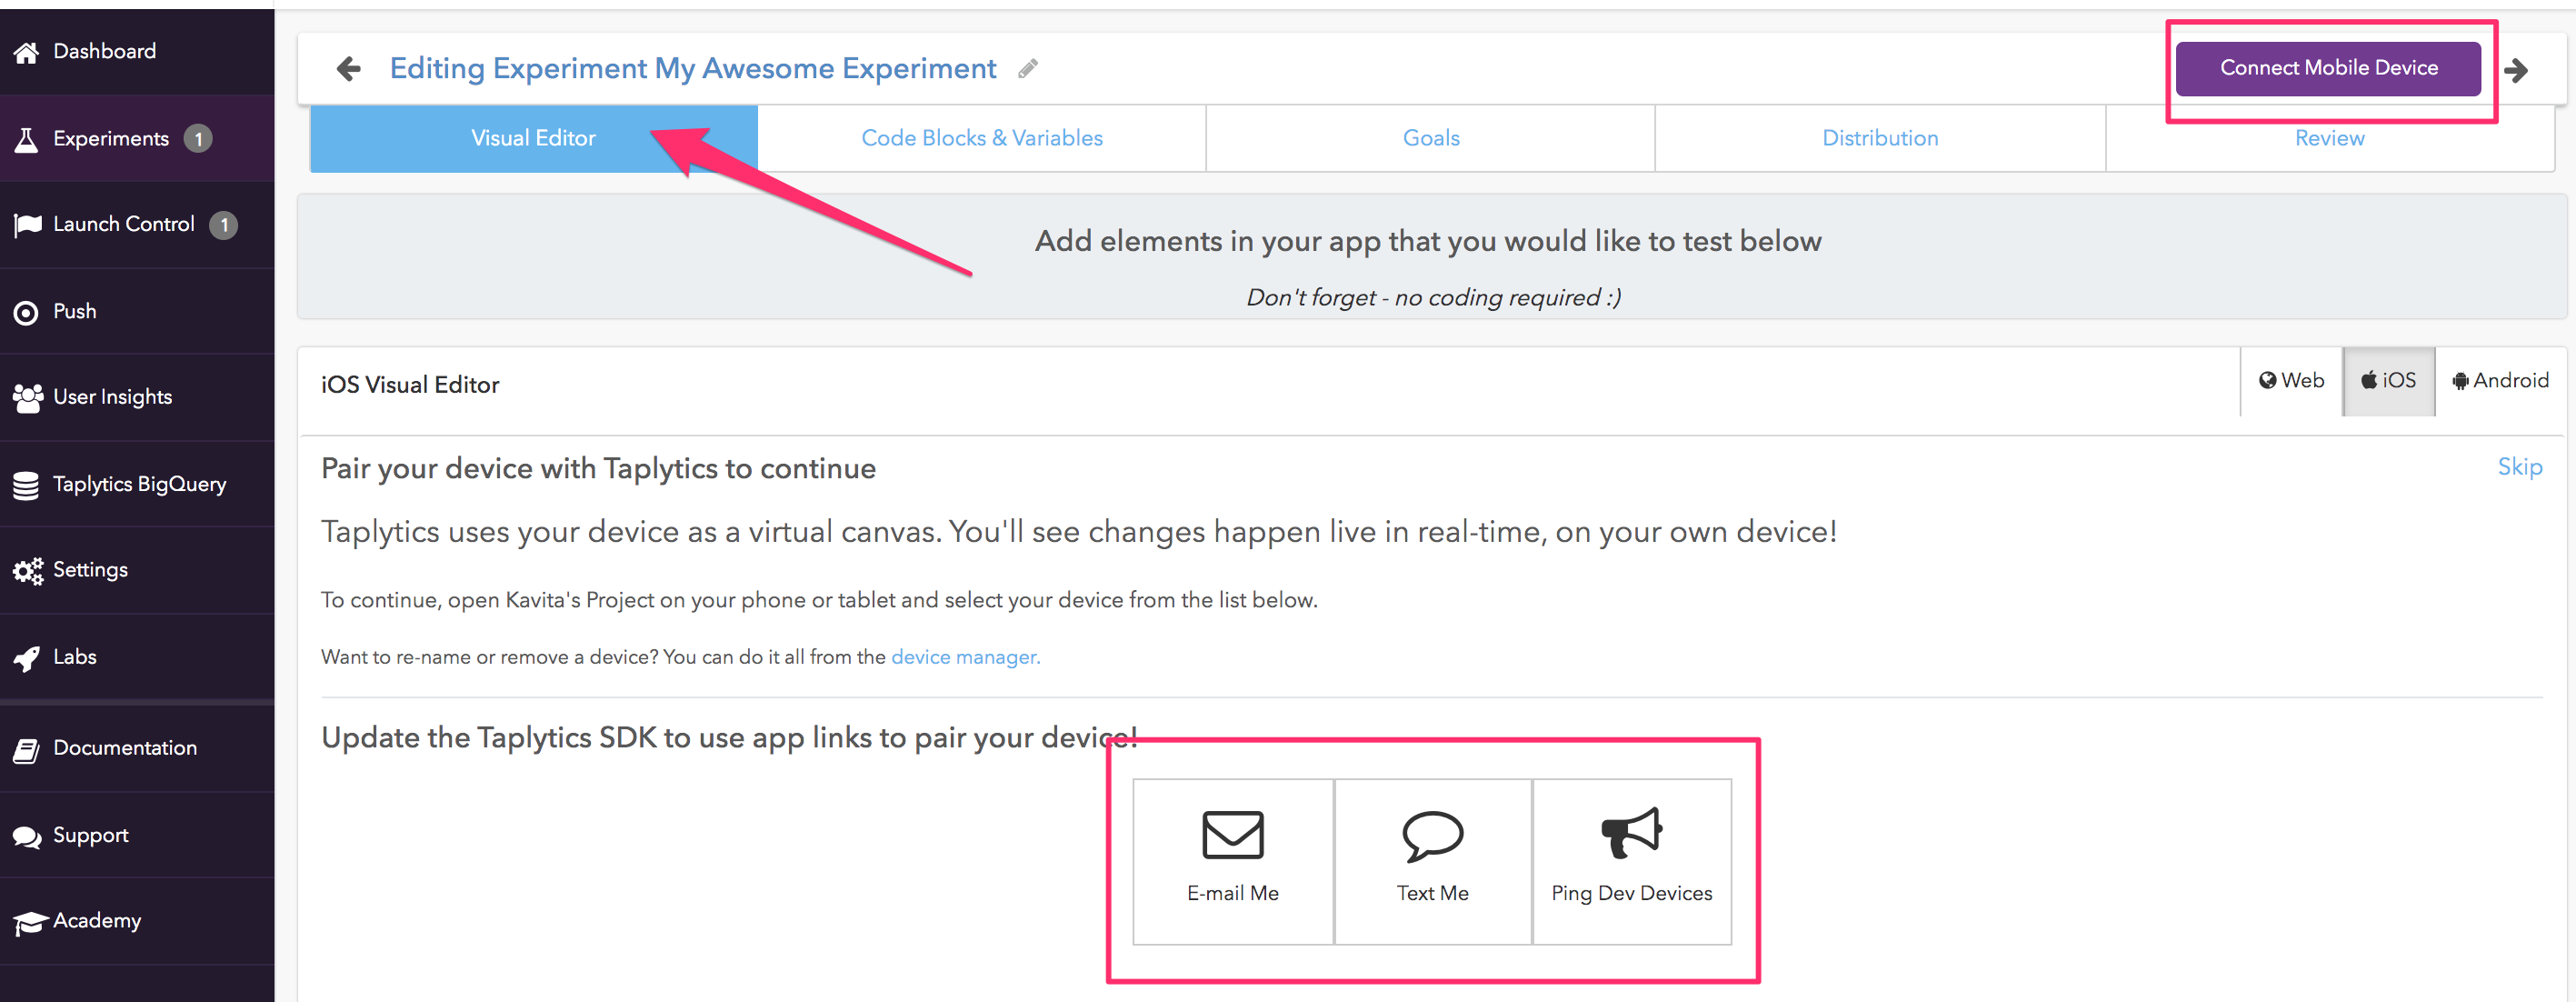Screen dimensions: 2576x1002
Task: Skip the device pairing step
Action: point(2519,467)
